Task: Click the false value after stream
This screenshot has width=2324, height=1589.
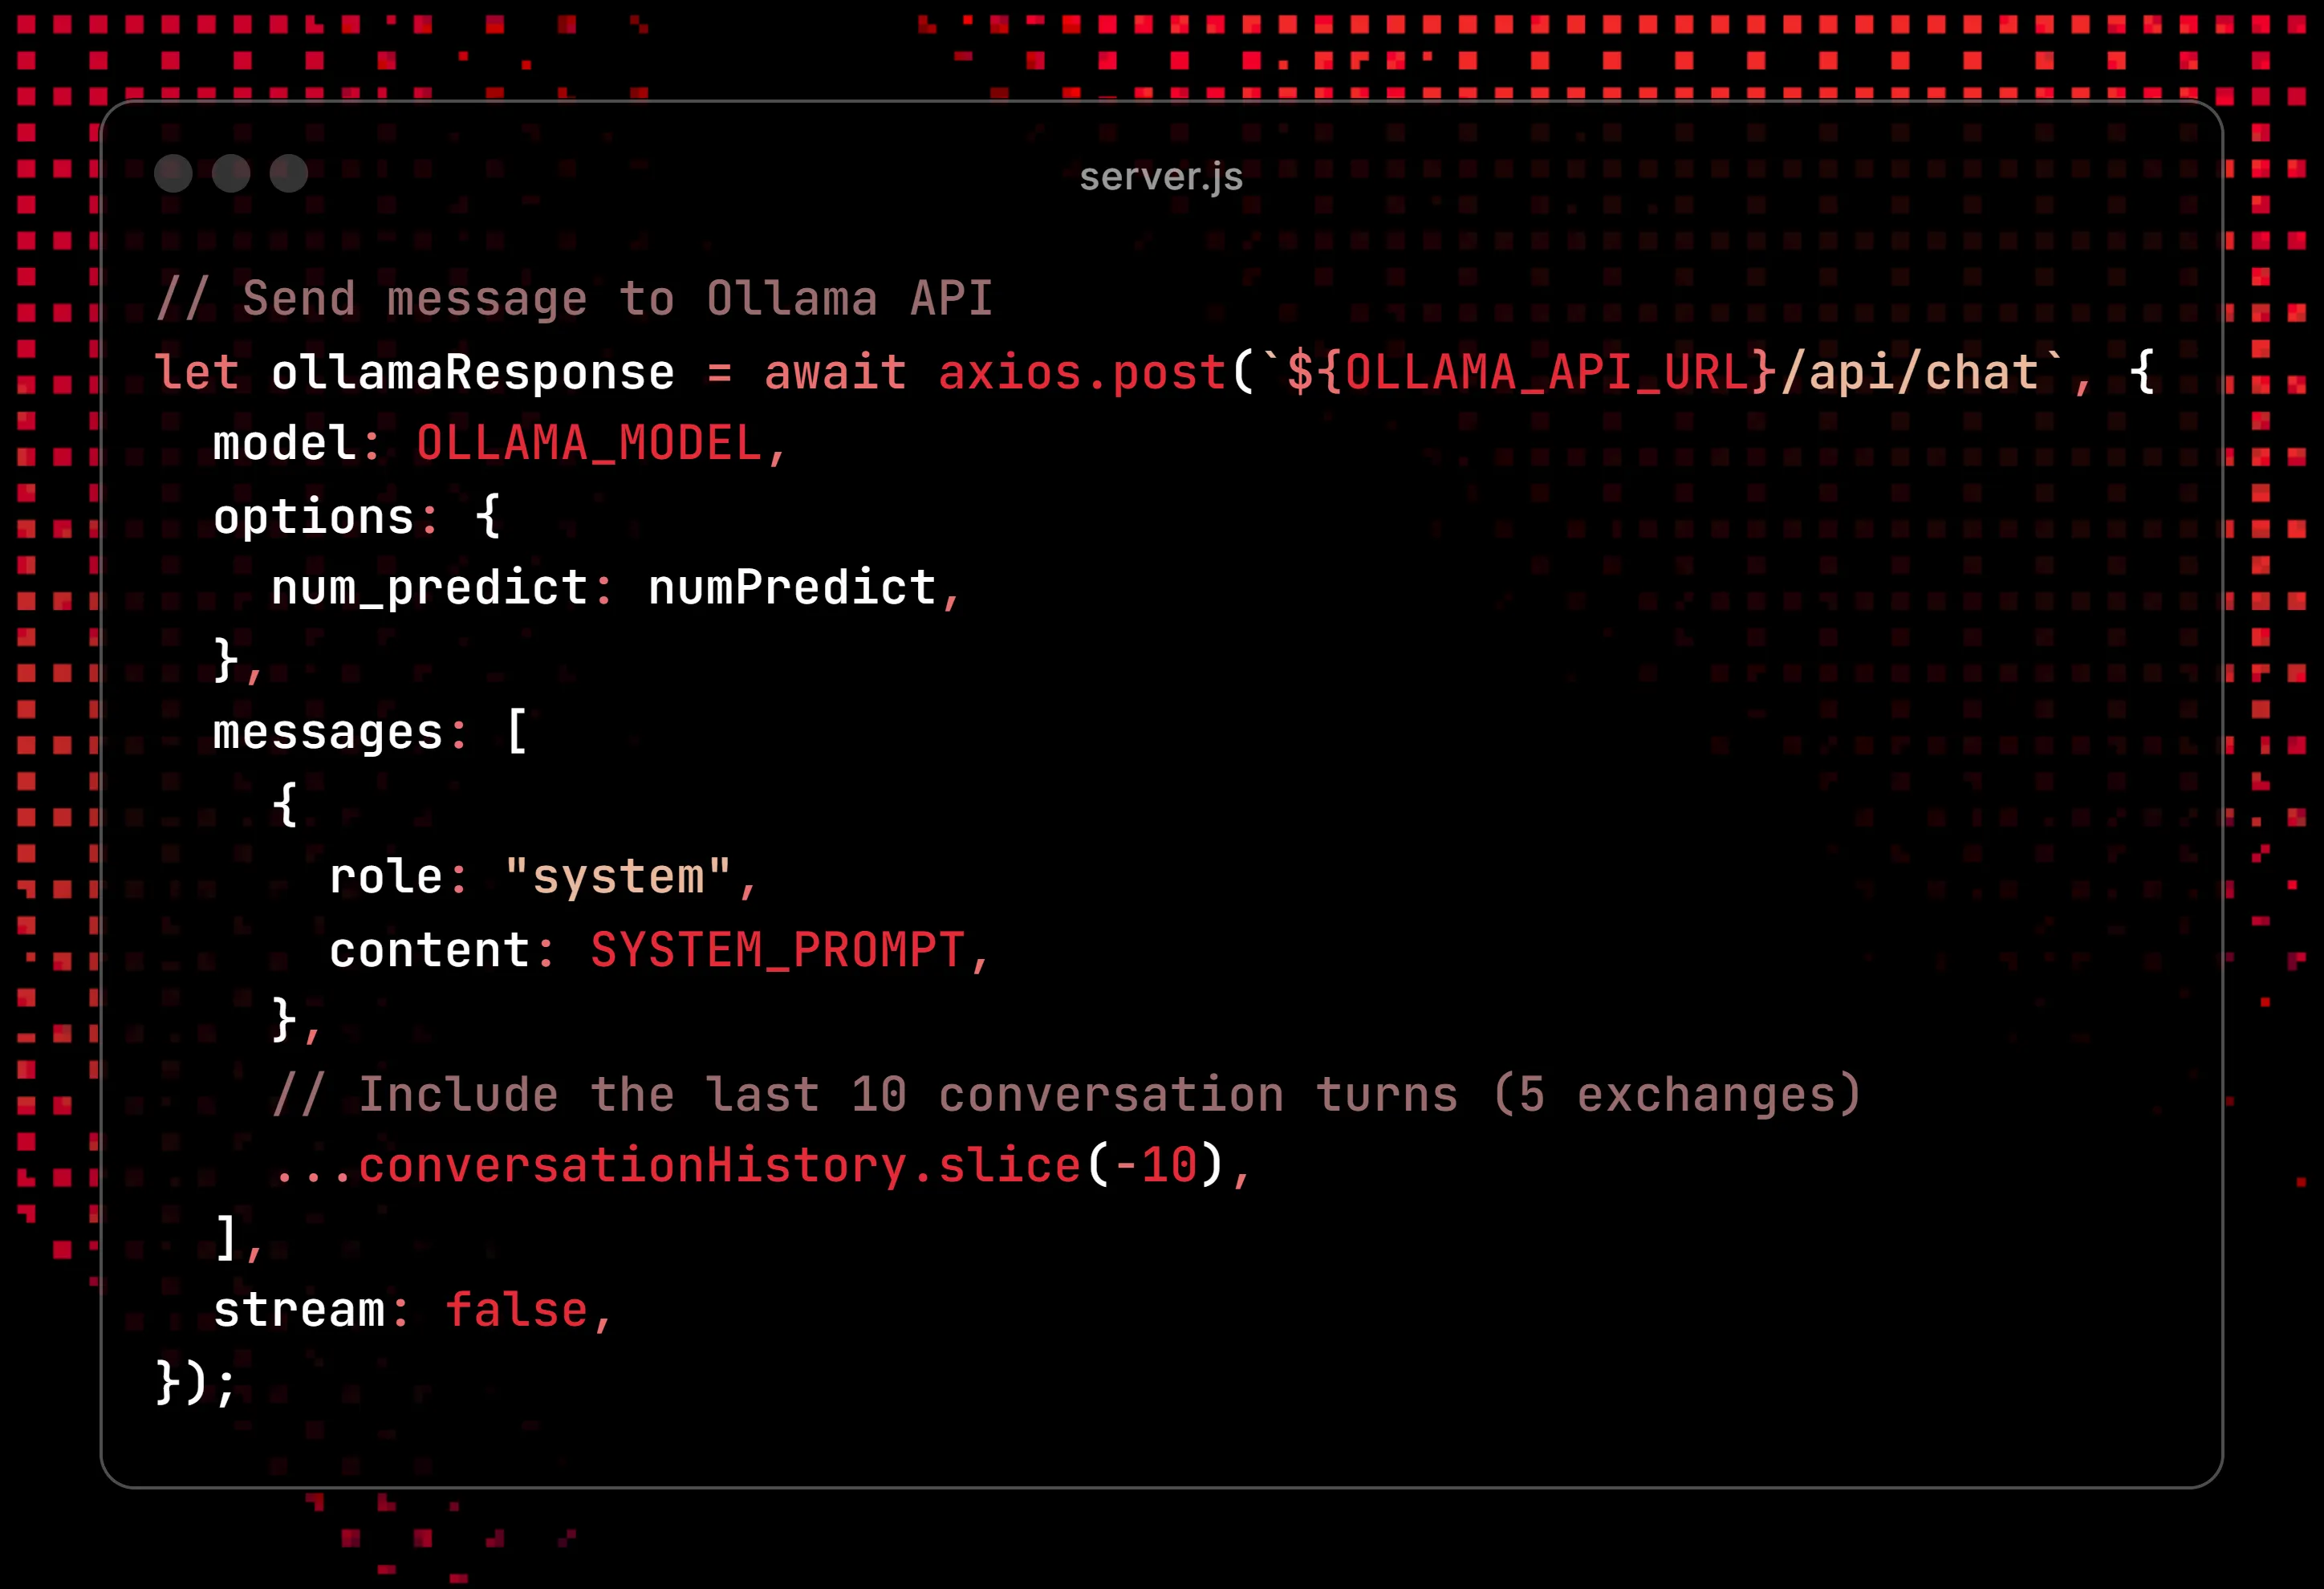Action: point(516,1310)
